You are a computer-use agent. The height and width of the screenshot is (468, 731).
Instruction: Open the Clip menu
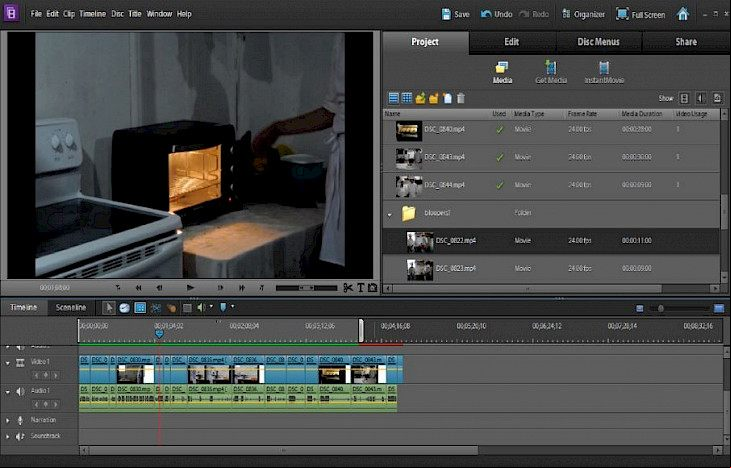[x=69, y=14]
